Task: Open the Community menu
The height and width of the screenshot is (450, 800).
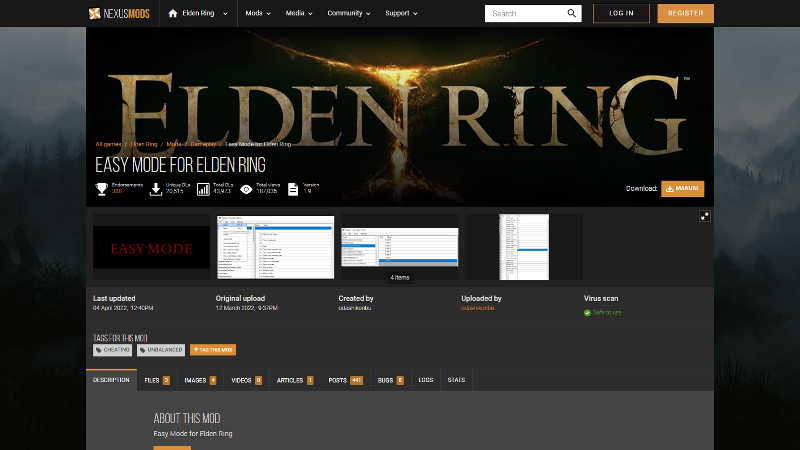Action: pyautogui.click(x=348, y=13)
